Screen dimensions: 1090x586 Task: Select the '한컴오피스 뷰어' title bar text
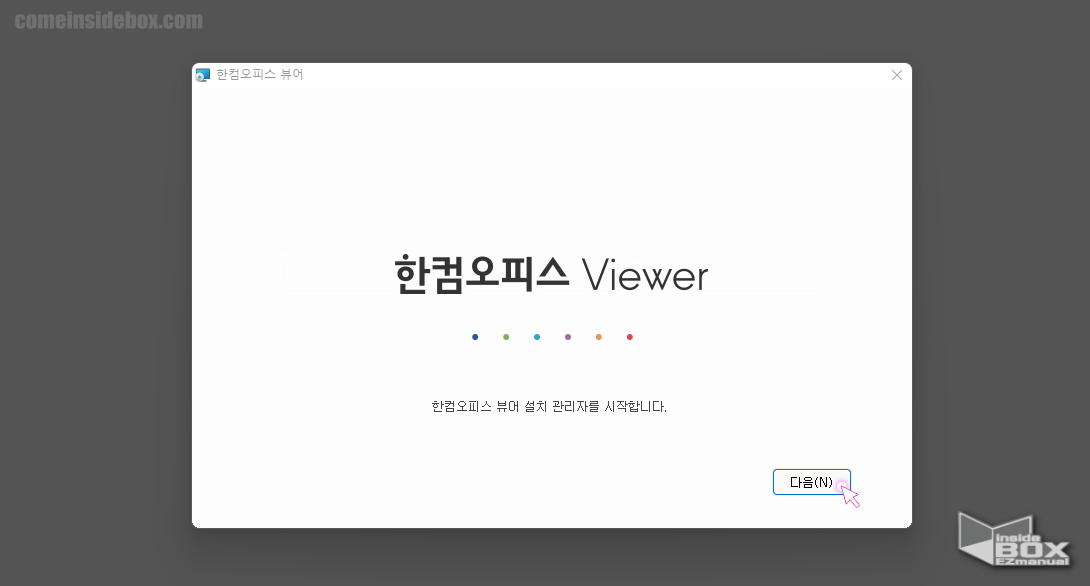coord(259,74)
